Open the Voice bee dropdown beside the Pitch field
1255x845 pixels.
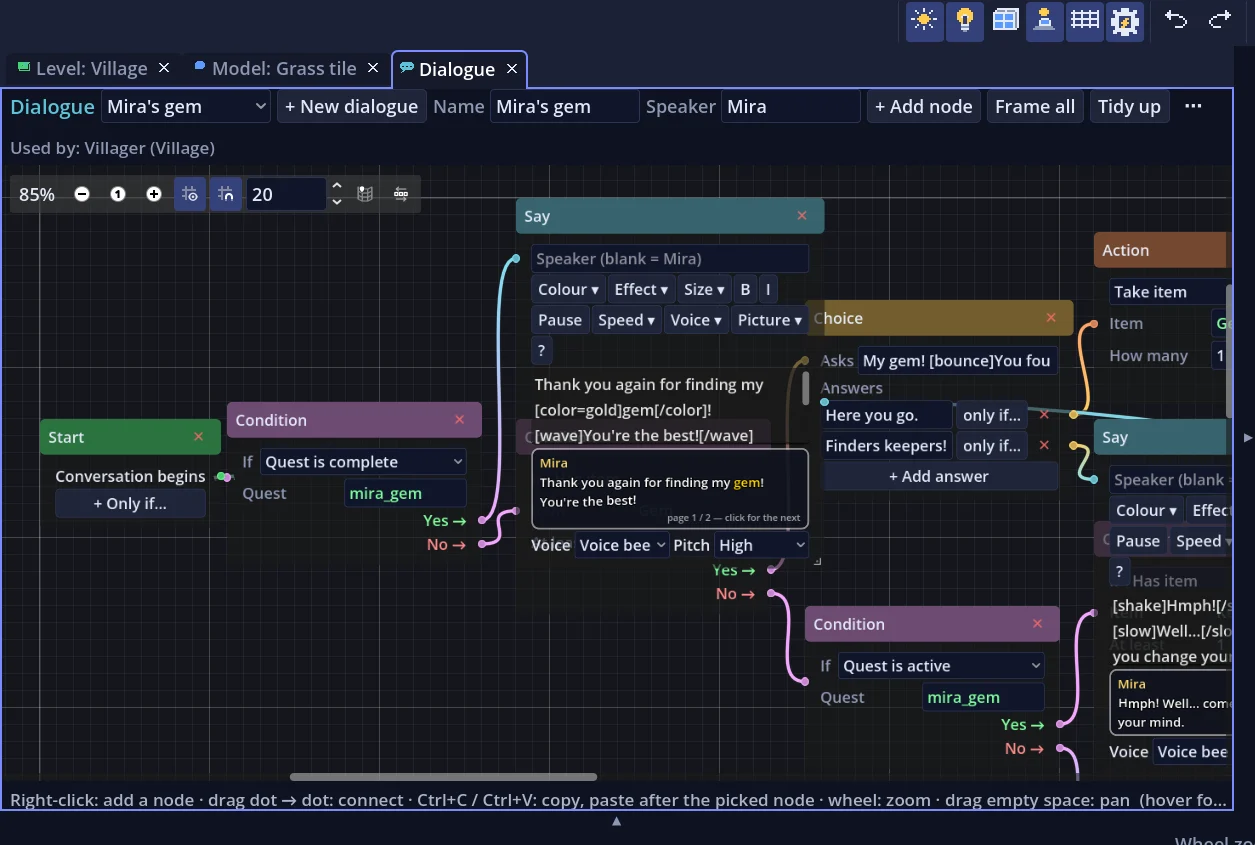[x=622, y=545]
